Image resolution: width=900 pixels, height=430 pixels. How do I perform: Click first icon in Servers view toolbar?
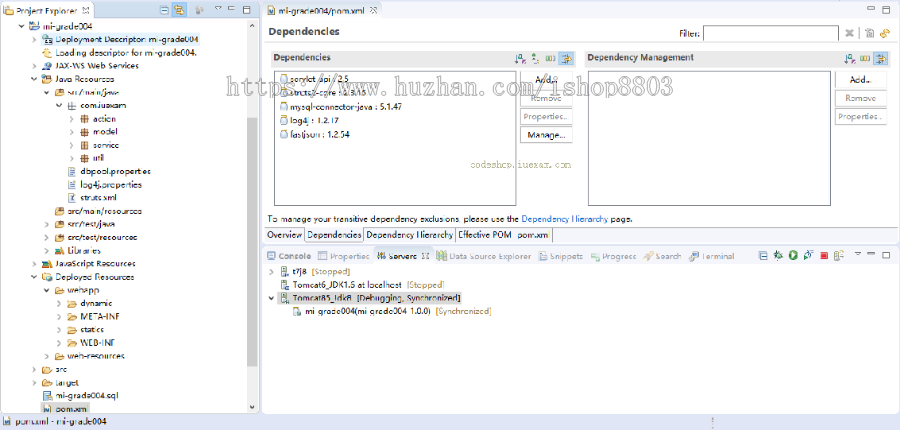pyautogui.click(x=763, y=255)
